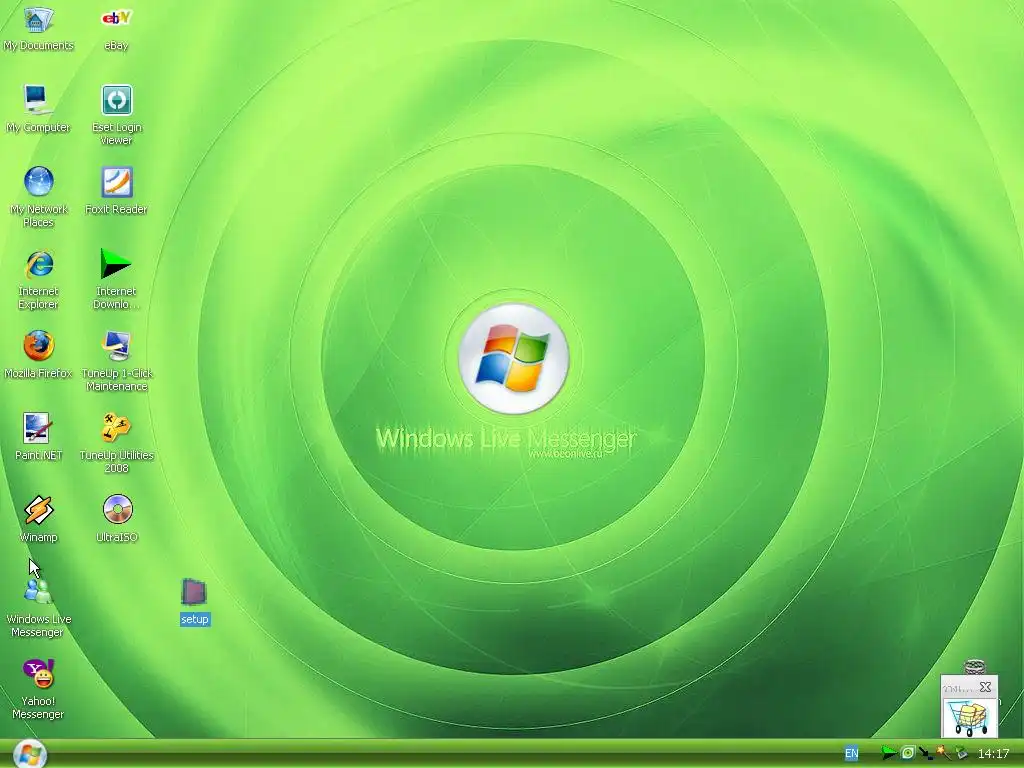
Task: Close the small shopping cart popup
Action: 985,687
